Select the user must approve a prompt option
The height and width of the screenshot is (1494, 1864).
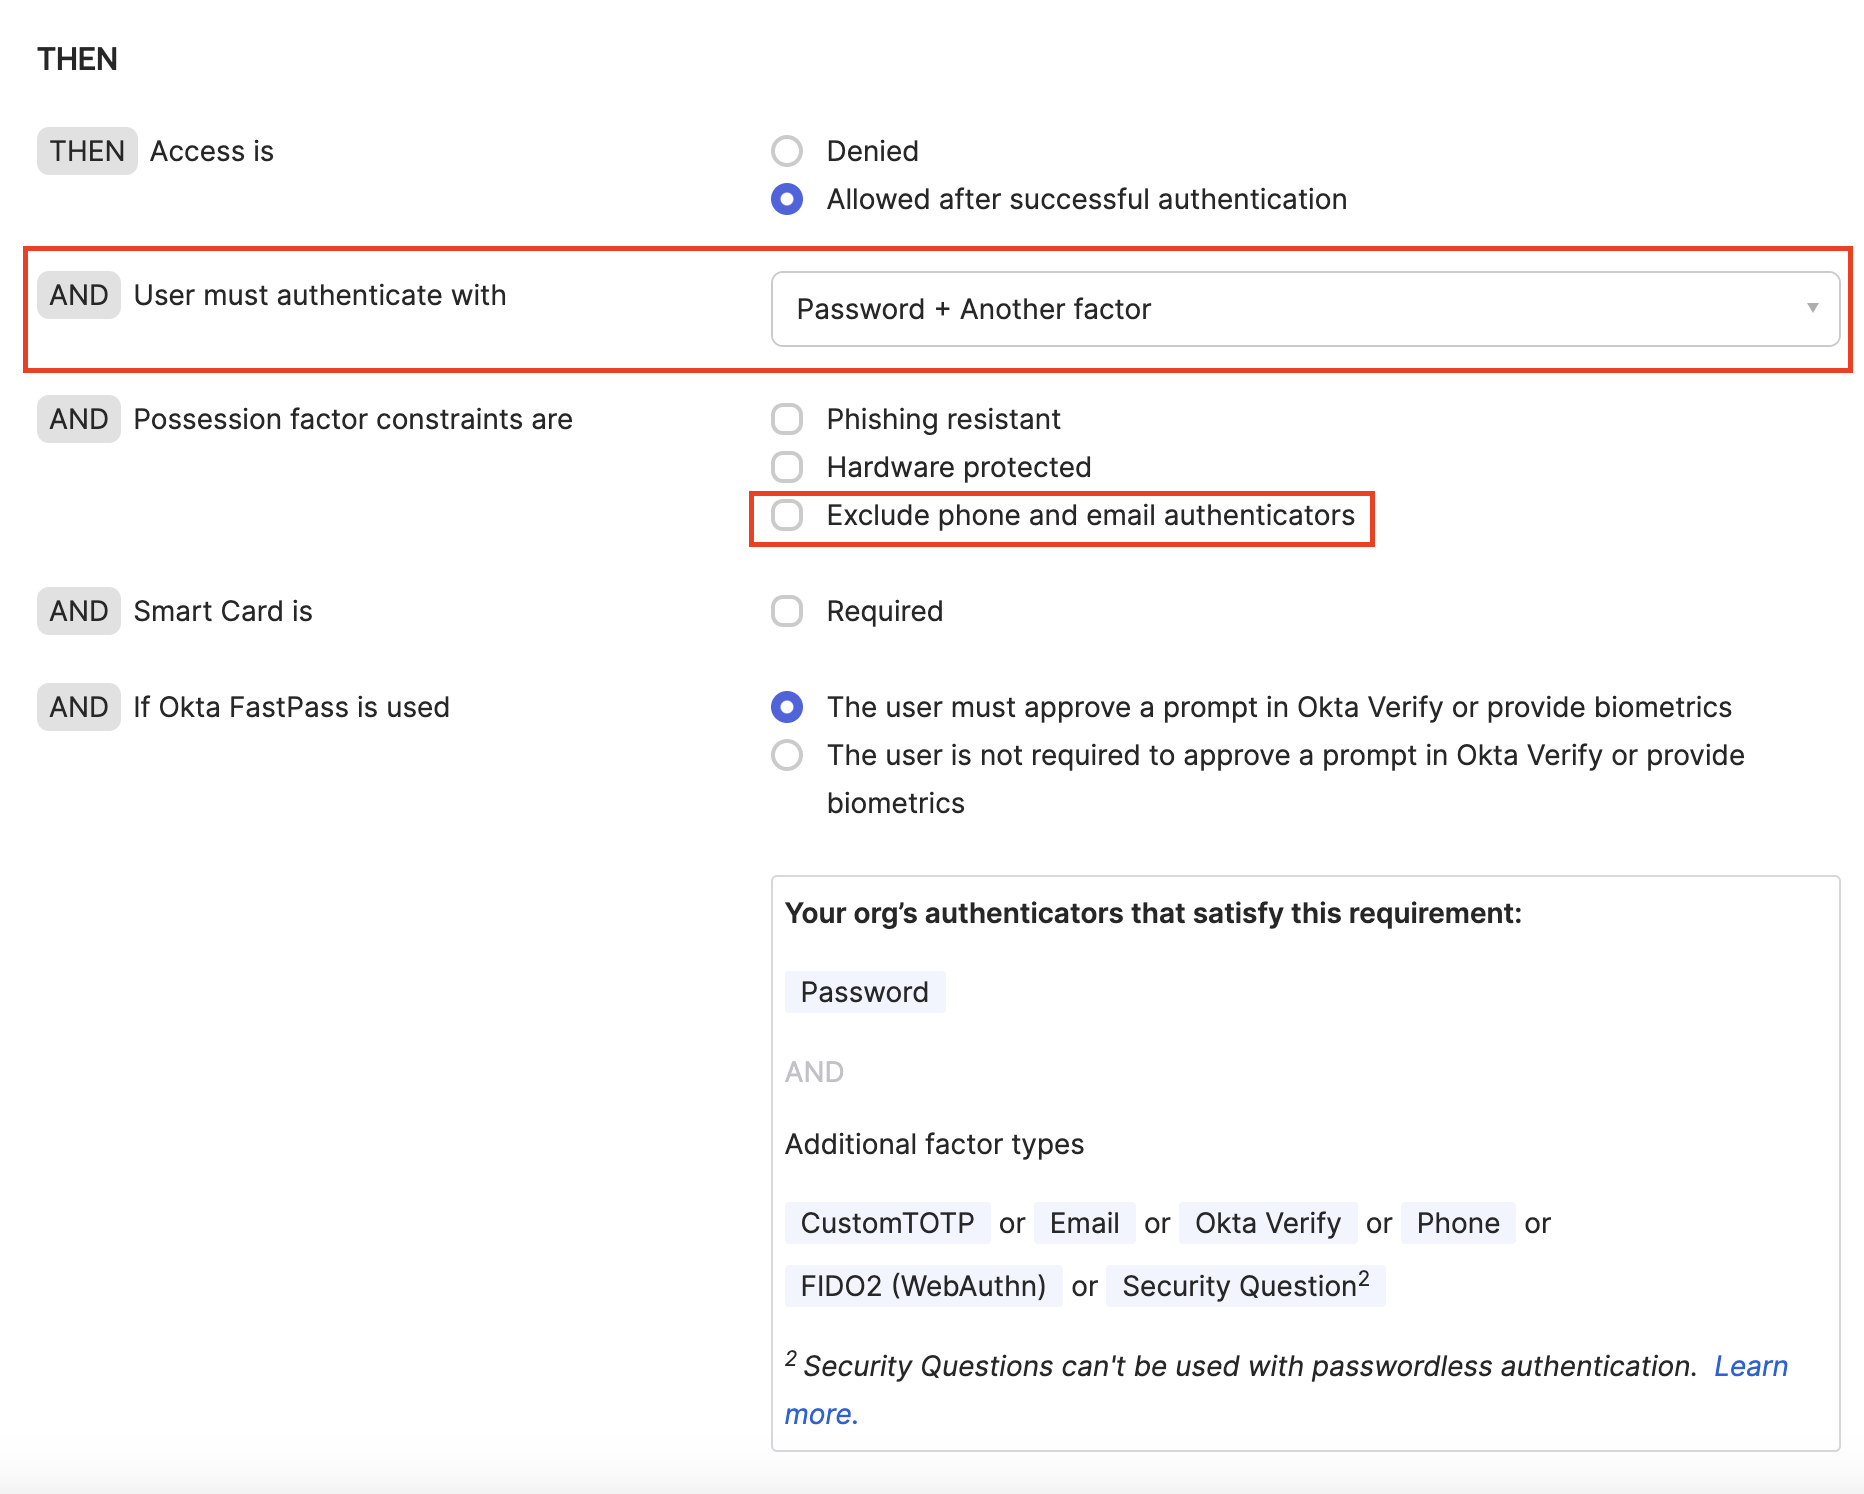pyautogui.click(x=787, y=707)
